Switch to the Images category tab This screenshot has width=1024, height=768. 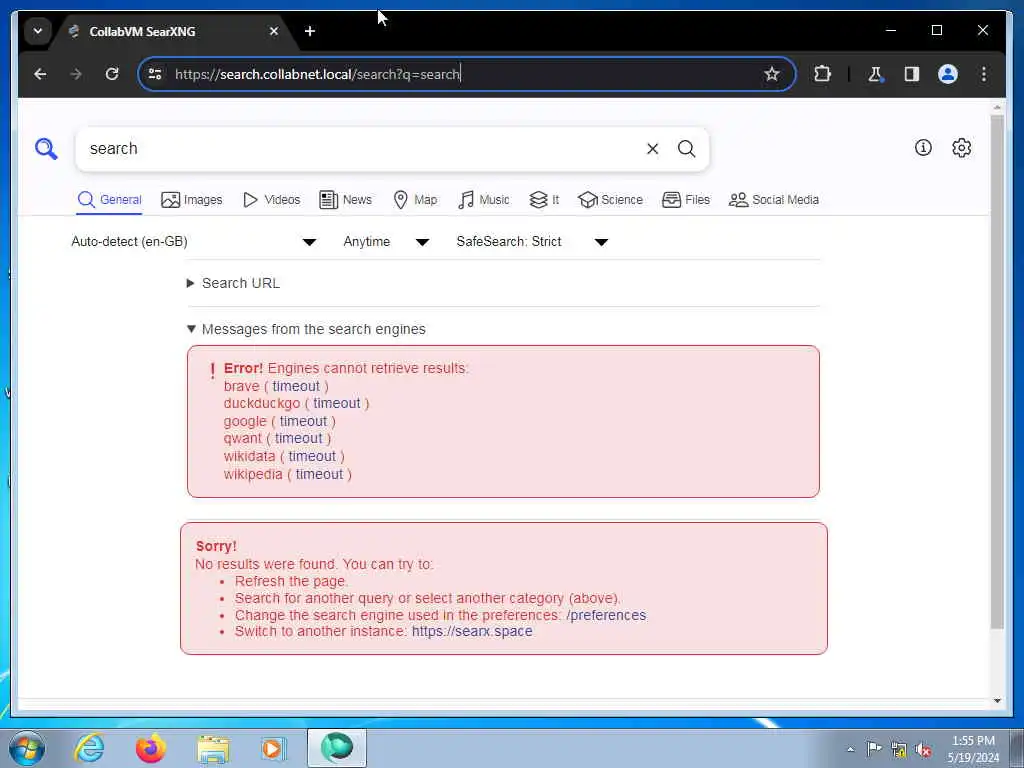pyautogui.click(x=191, y=200)
